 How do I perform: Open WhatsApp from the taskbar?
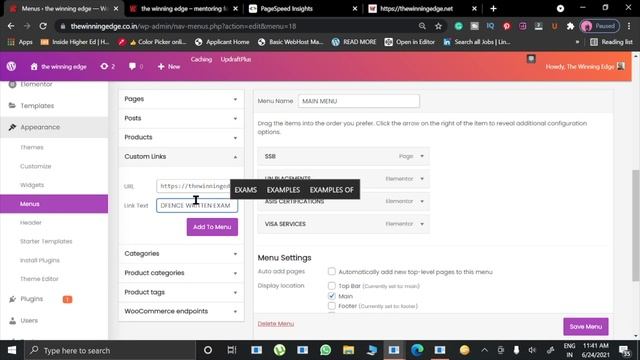(326, 350)
